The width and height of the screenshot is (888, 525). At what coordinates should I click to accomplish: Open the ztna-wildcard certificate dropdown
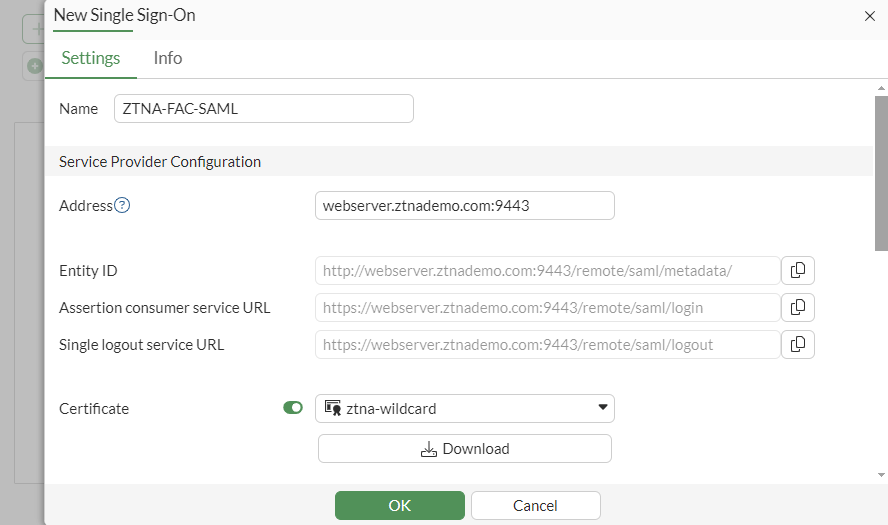coord(465,408)
